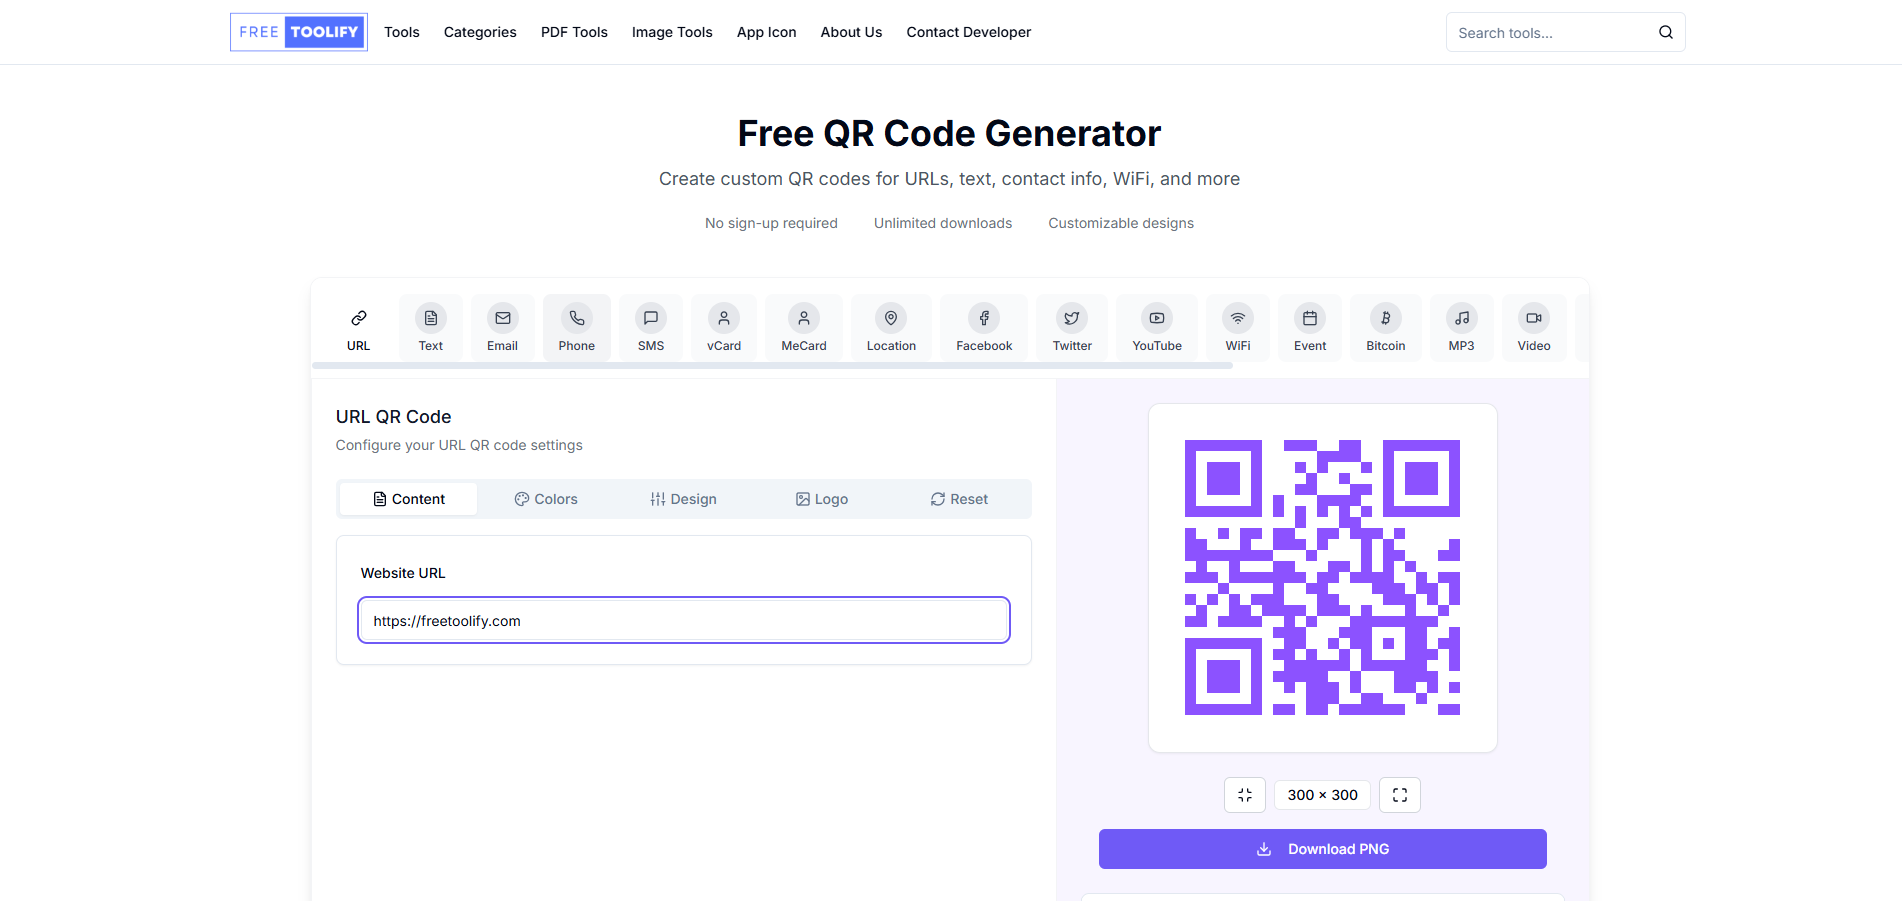This screenshot has height=901, width=1902.
Task: Click inside the Website URL input field
Action: tap(683, 620)
